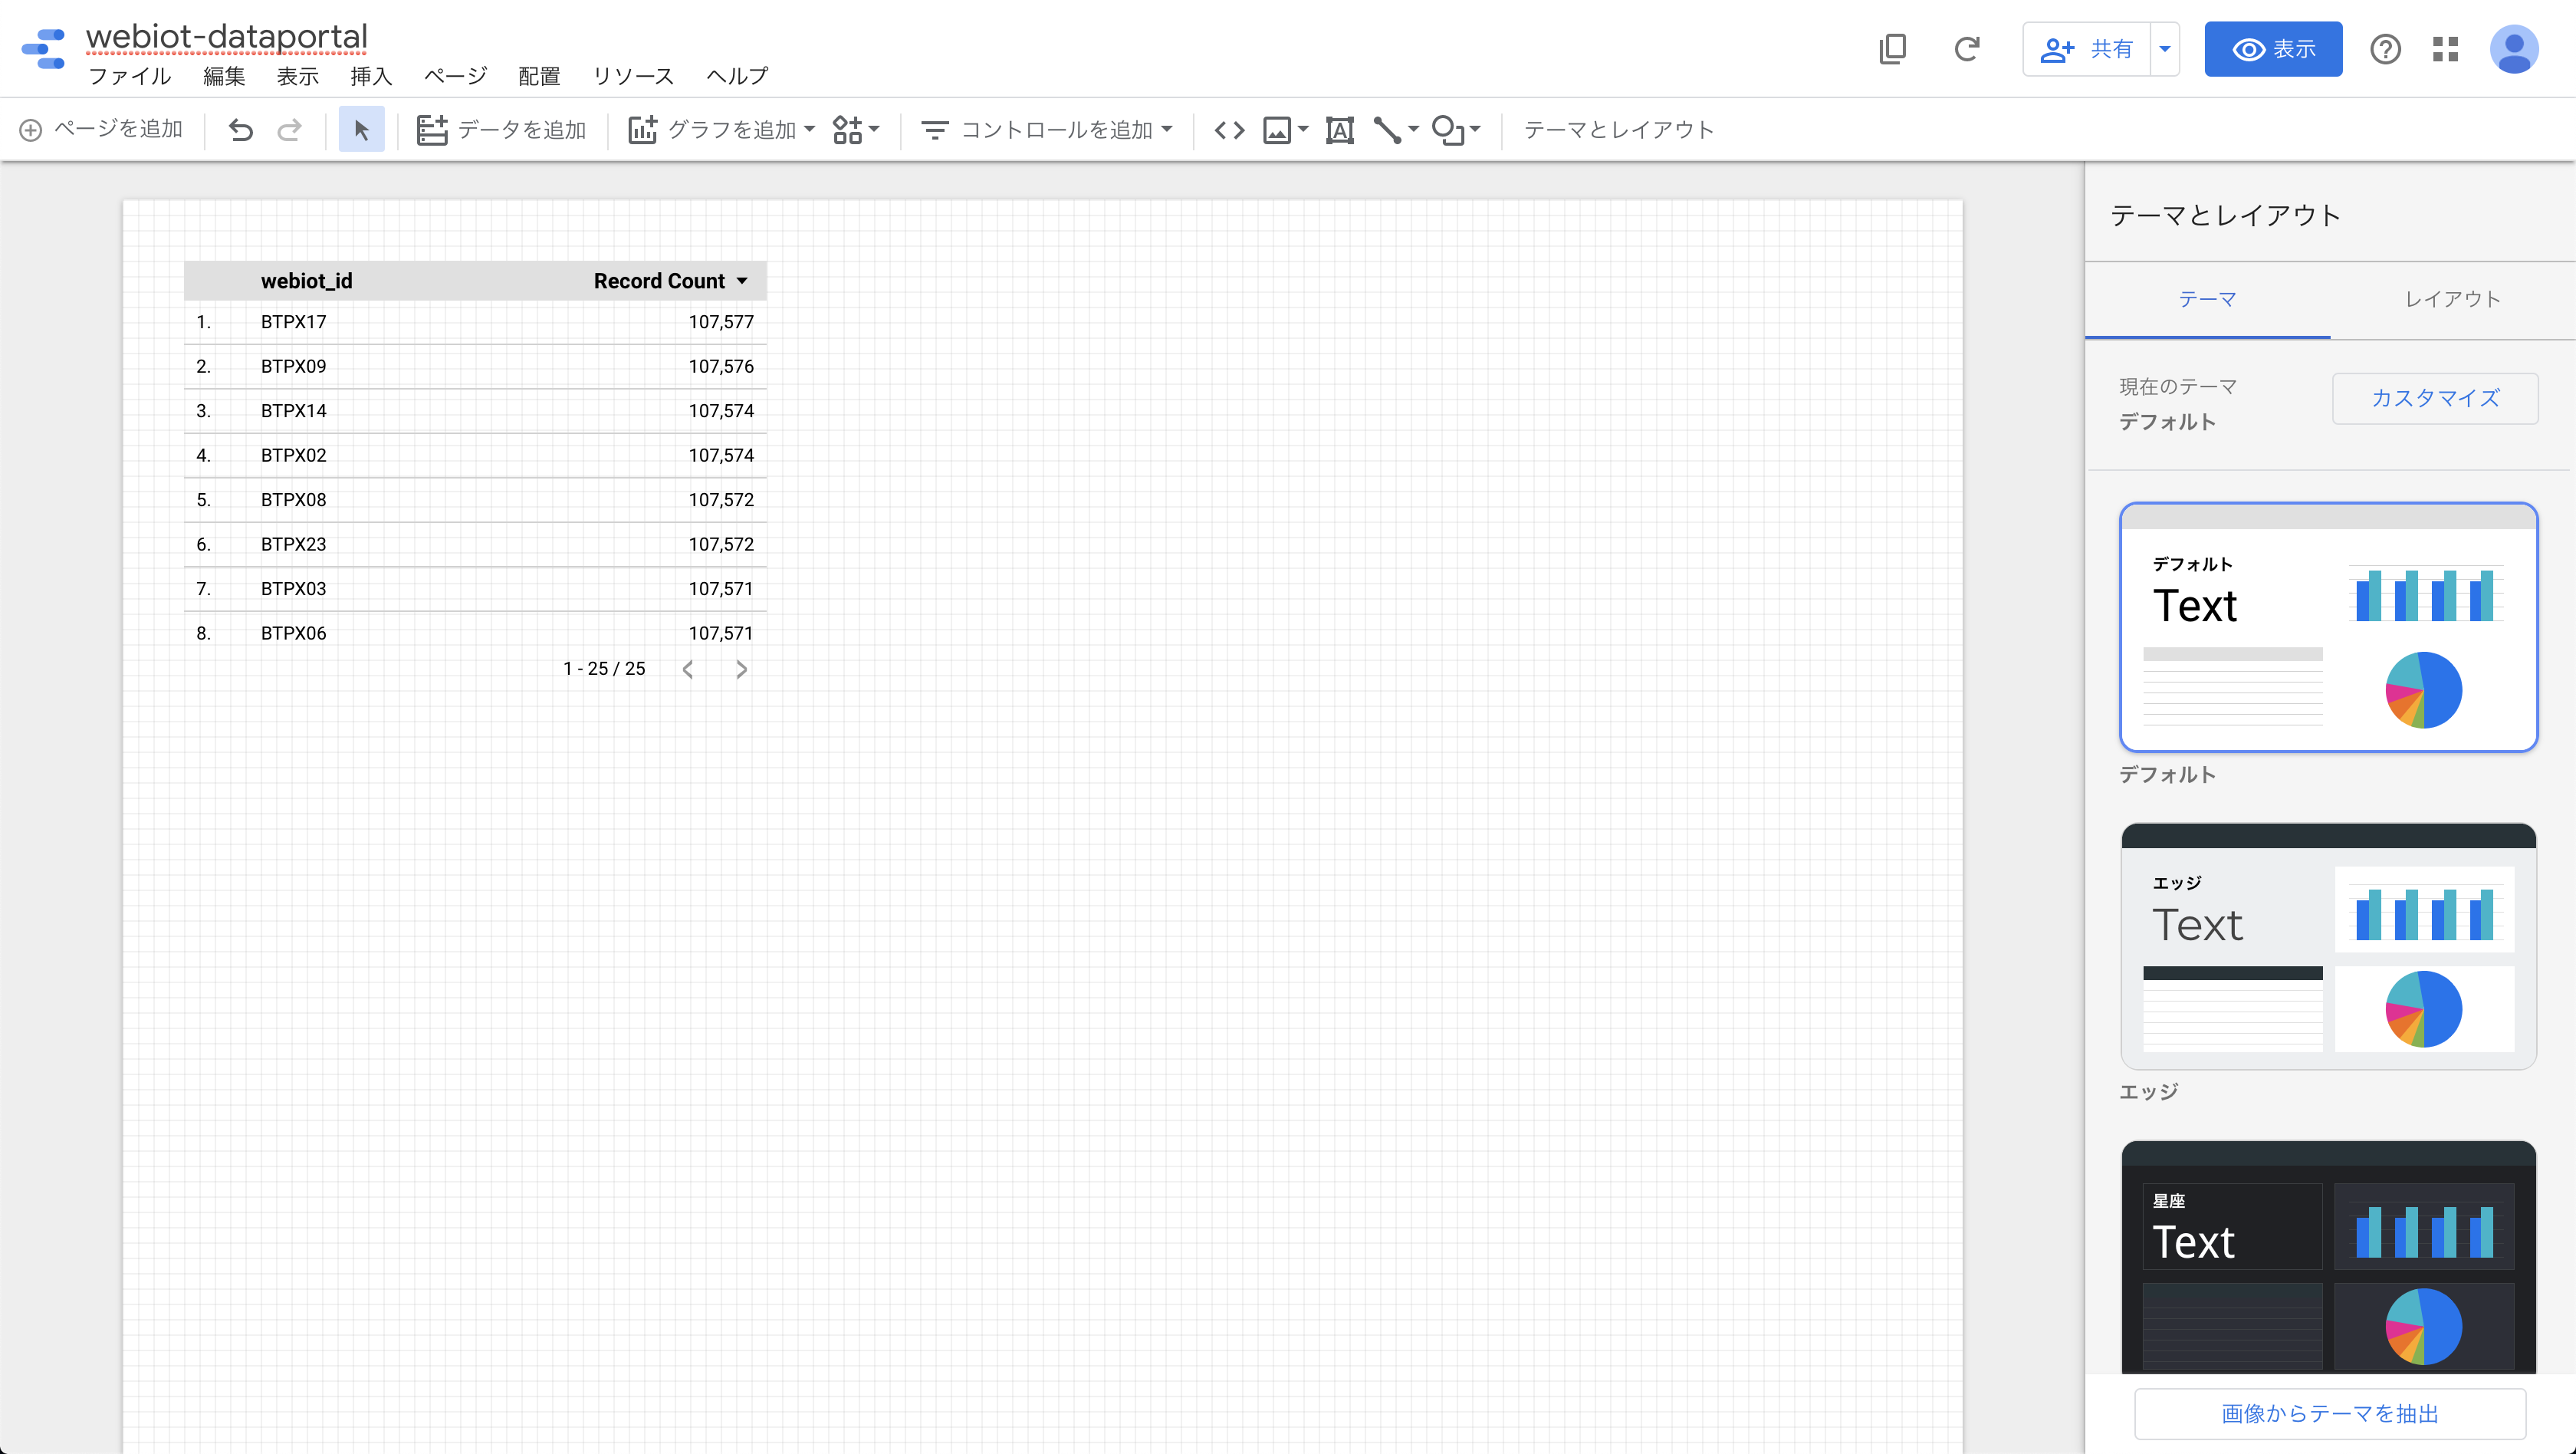This screenshot has width=2576, height=1454.
Task: Open the Google apps grid
Action: click(x=2445, y=49)
